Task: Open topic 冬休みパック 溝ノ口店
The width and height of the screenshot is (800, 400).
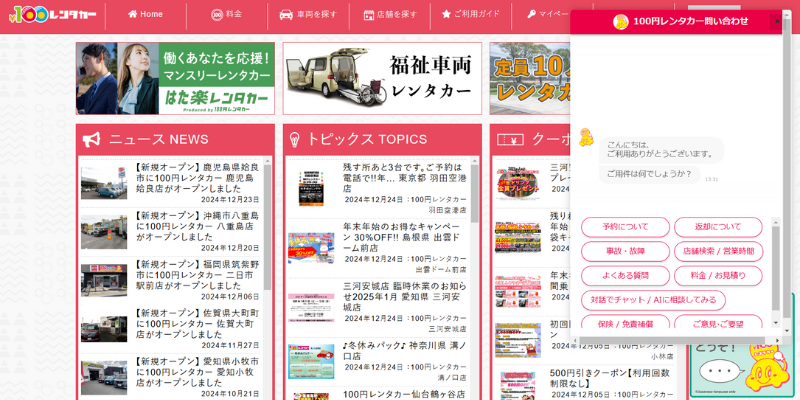Action: (404, 351)
